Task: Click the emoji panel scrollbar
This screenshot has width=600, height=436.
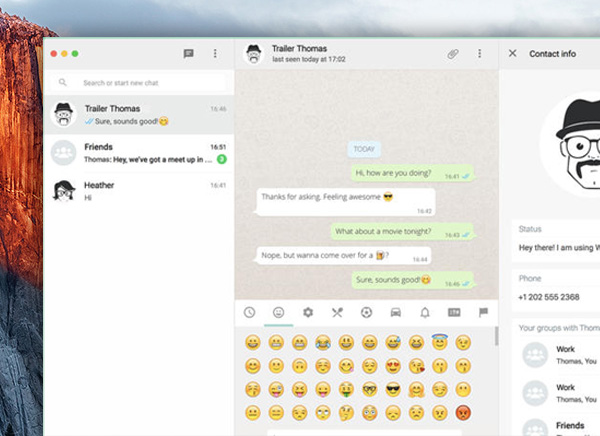Action: [496, 336]
